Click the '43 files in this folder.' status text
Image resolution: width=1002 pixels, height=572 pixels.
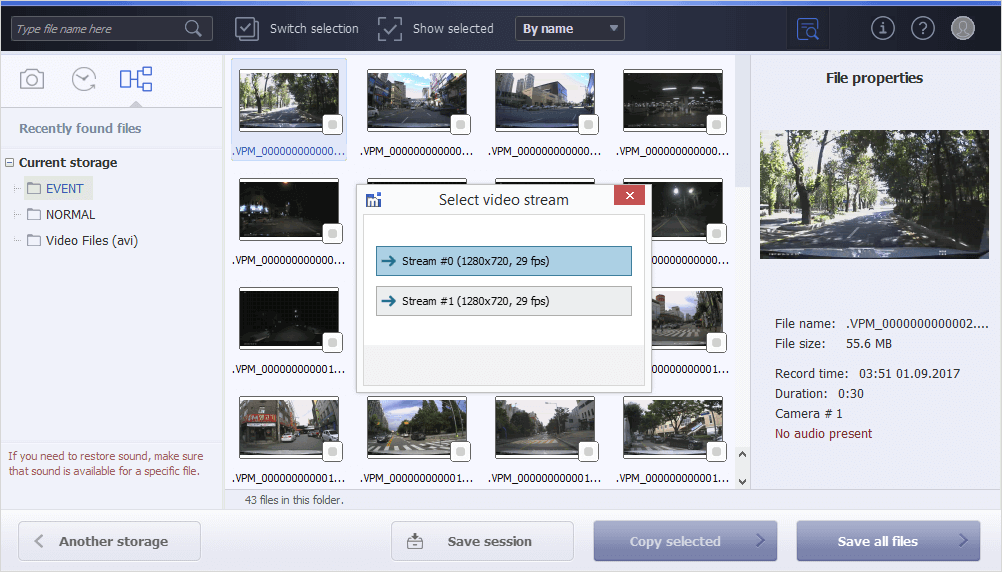point(294,500)
